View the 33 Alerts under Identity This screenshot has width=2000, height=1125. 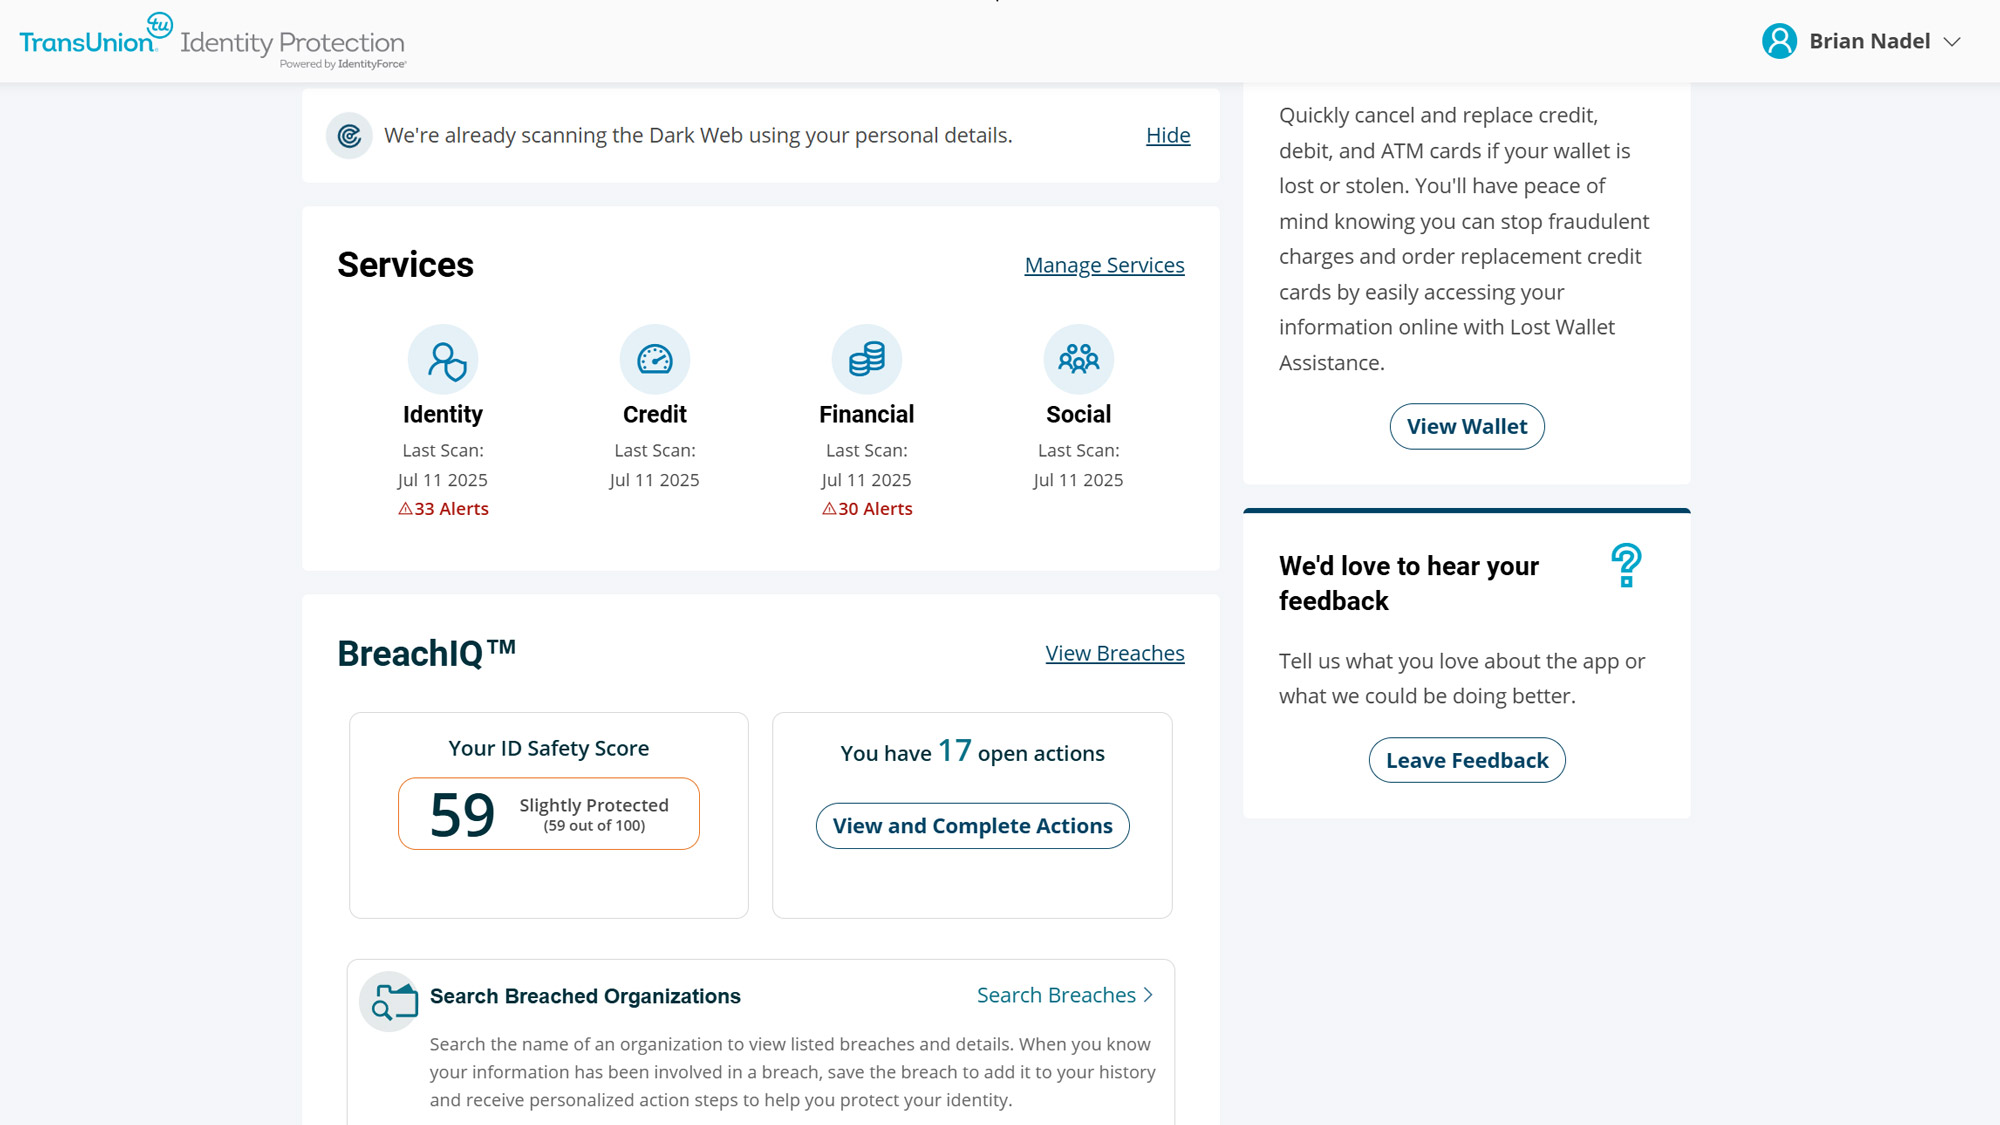pyautogui.click(x=443, y=509)
